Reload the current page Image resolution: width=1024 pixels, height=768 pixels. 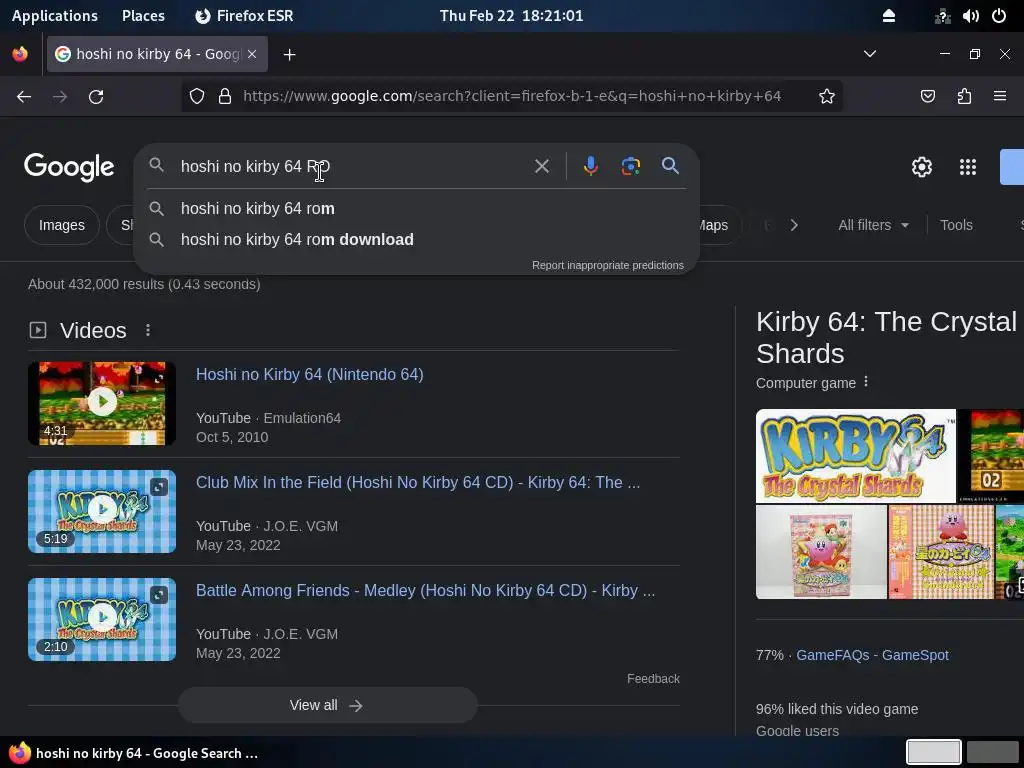pyautogui.click(x=96, y=97)
